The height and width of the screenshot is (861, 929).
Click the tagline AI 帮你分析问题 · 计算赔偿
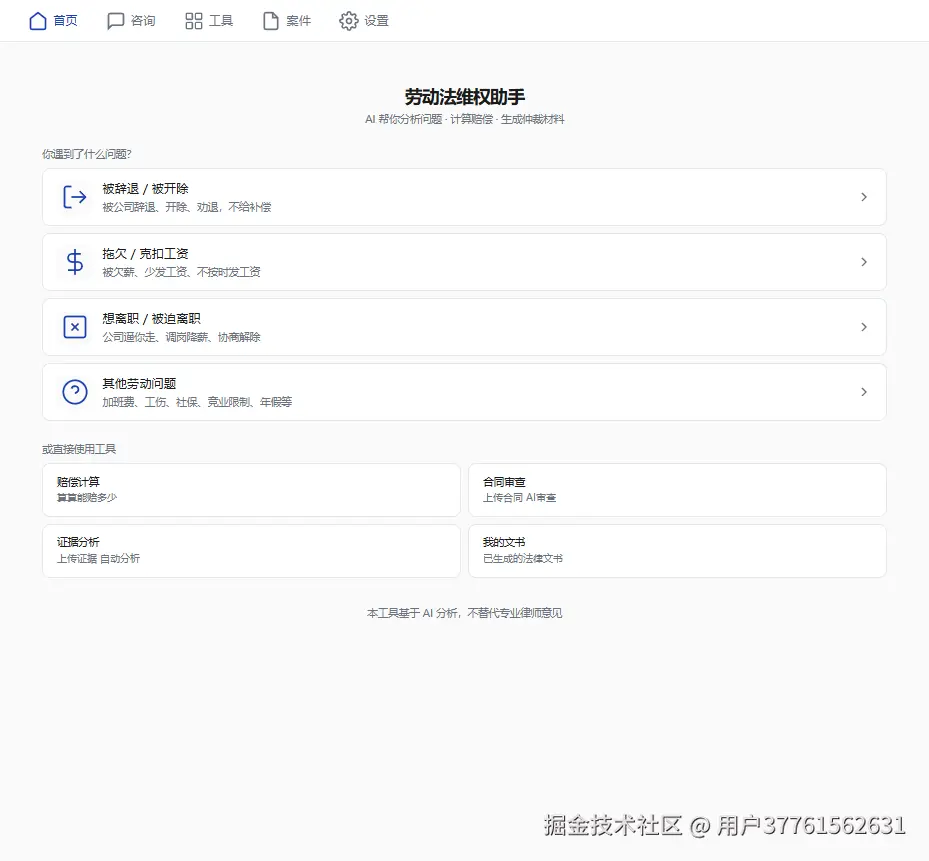[x=429, y=119]
